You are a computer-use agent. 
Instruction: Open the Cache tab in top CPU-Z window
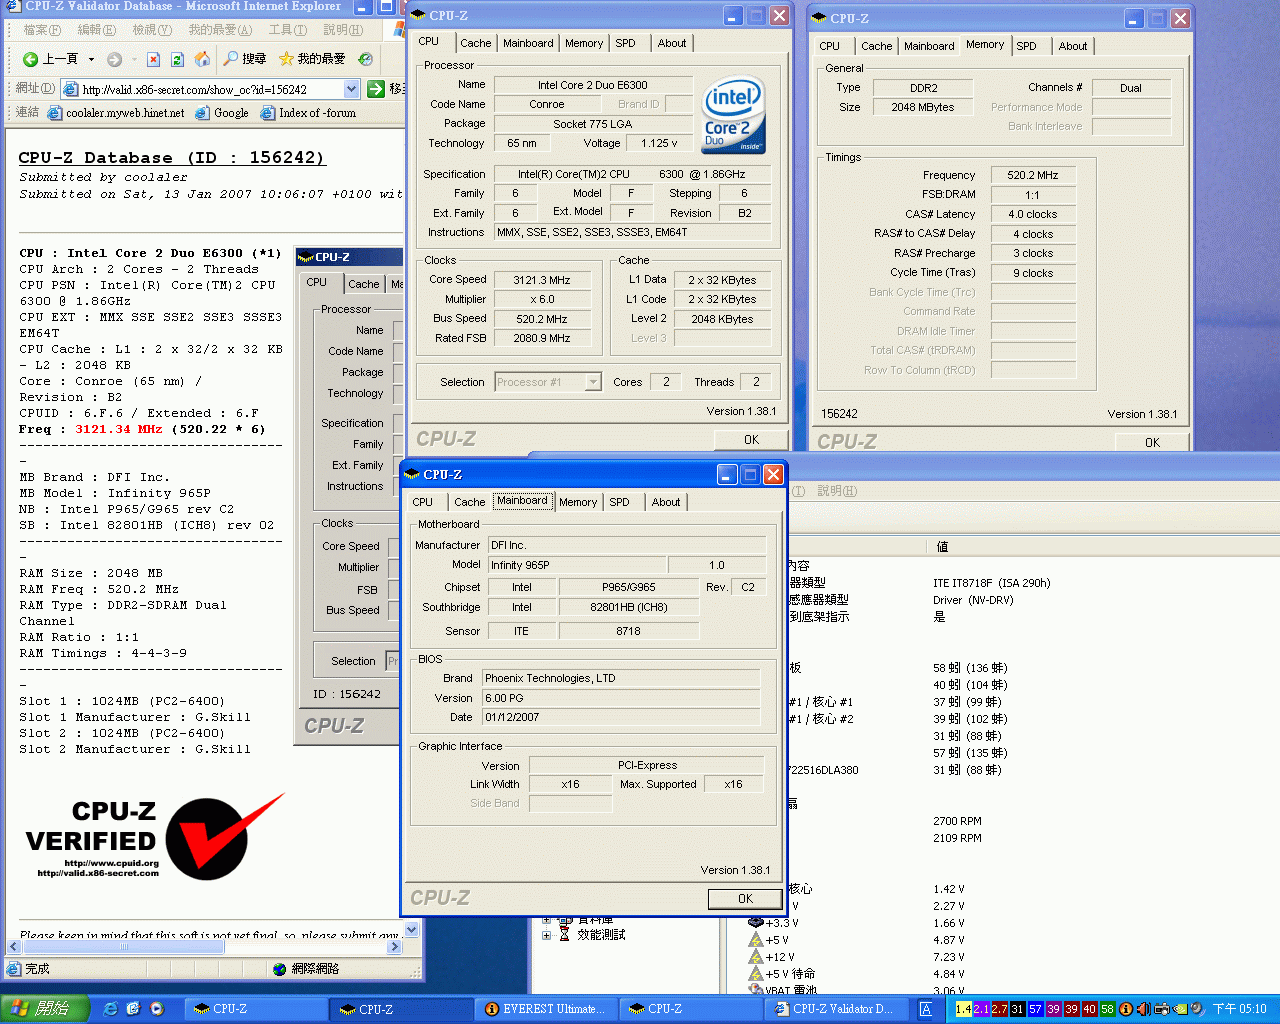[x=475, y=43]
